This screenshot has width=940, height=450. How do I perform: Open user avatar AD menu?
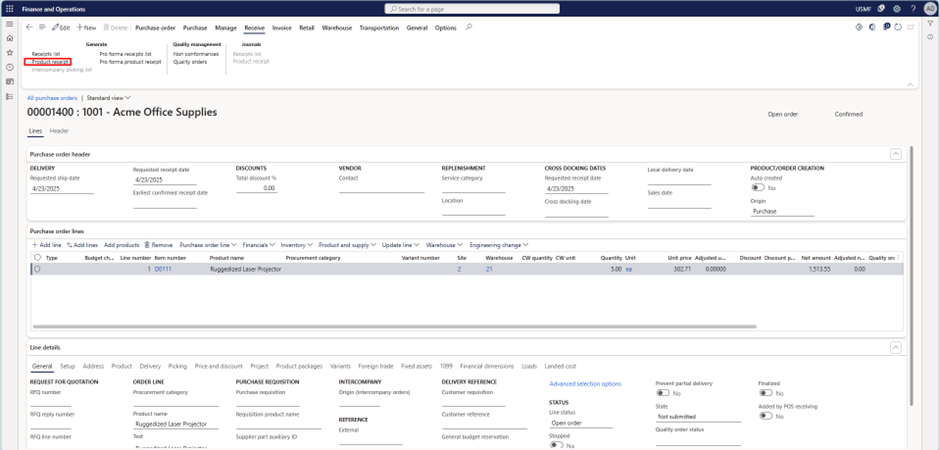pos(929,9)
